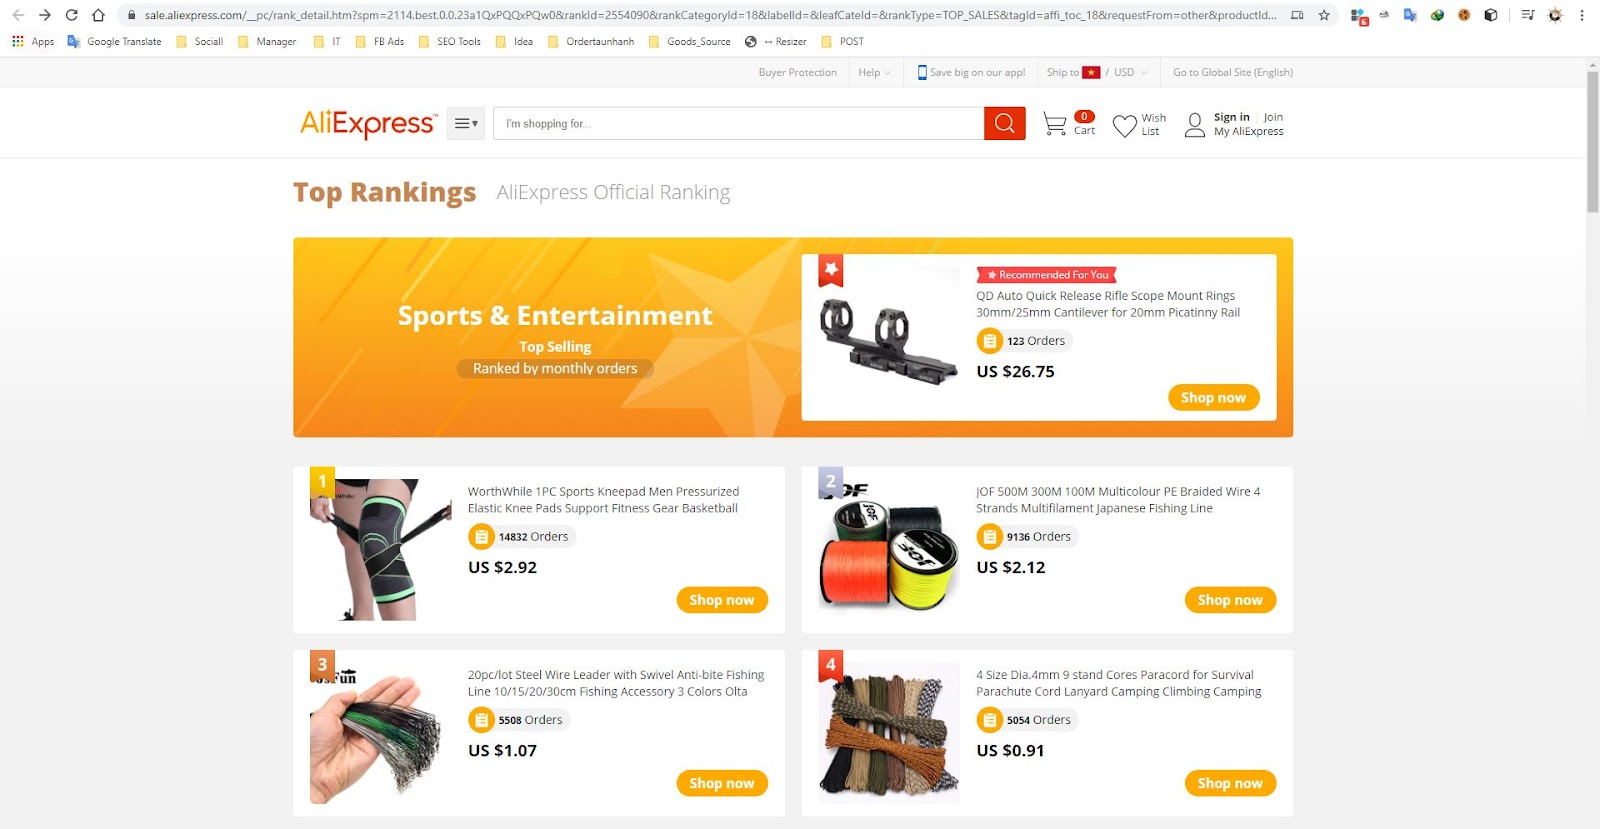Click the Sign in link
The width and height of the screenshot is (1600, 829).
[1231, 117]
